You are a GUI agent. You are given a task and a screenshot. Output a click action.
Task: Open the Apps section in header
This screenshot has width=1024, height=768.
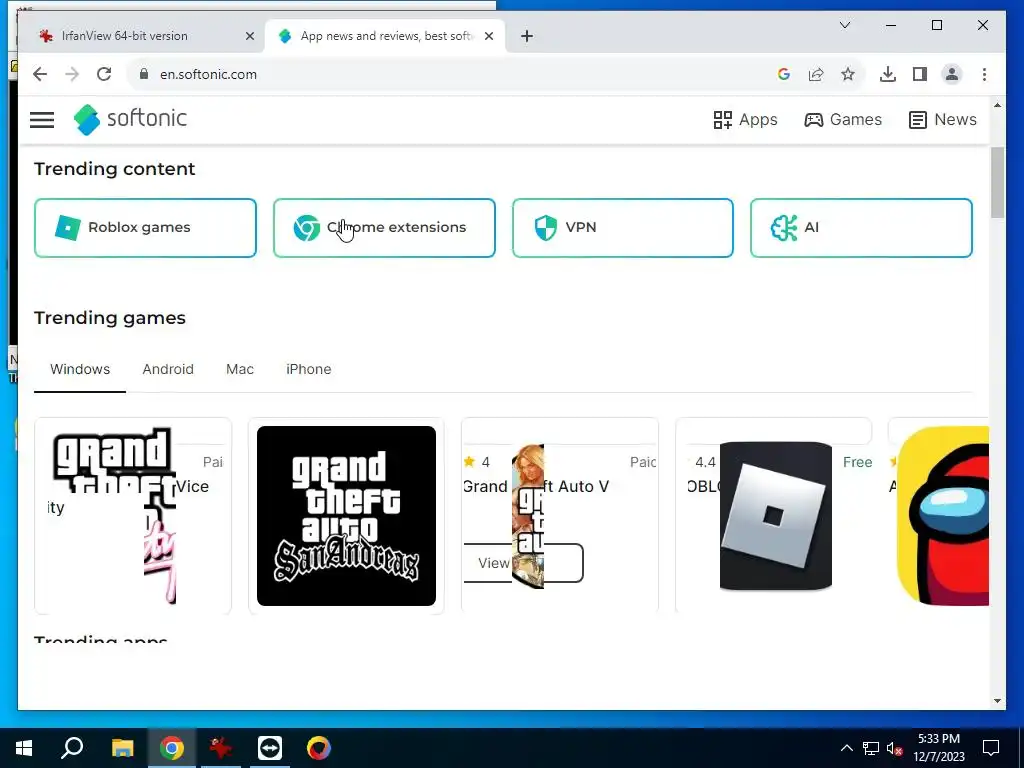[x=745, y=120]
